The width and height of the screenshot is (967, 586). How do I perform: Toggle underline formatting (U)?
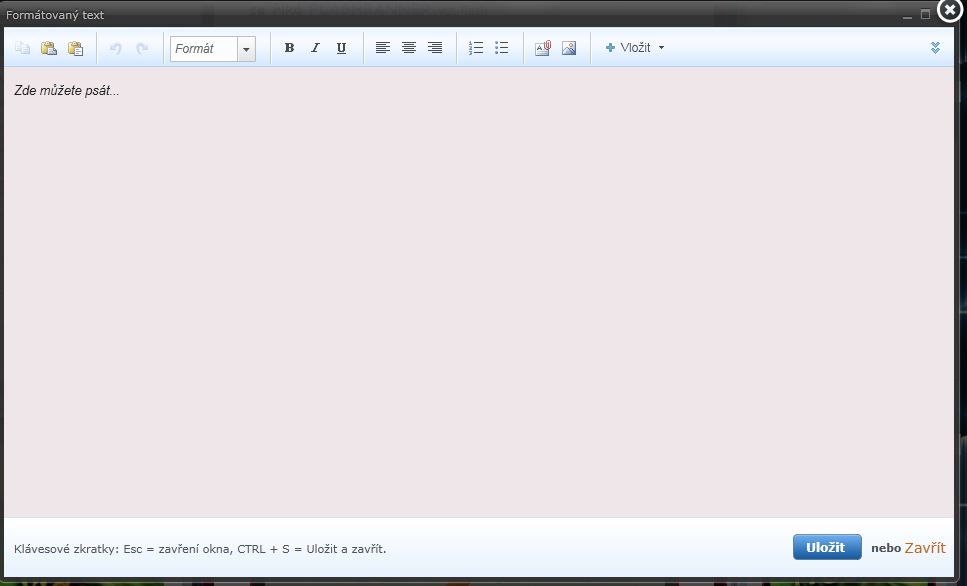342,48
